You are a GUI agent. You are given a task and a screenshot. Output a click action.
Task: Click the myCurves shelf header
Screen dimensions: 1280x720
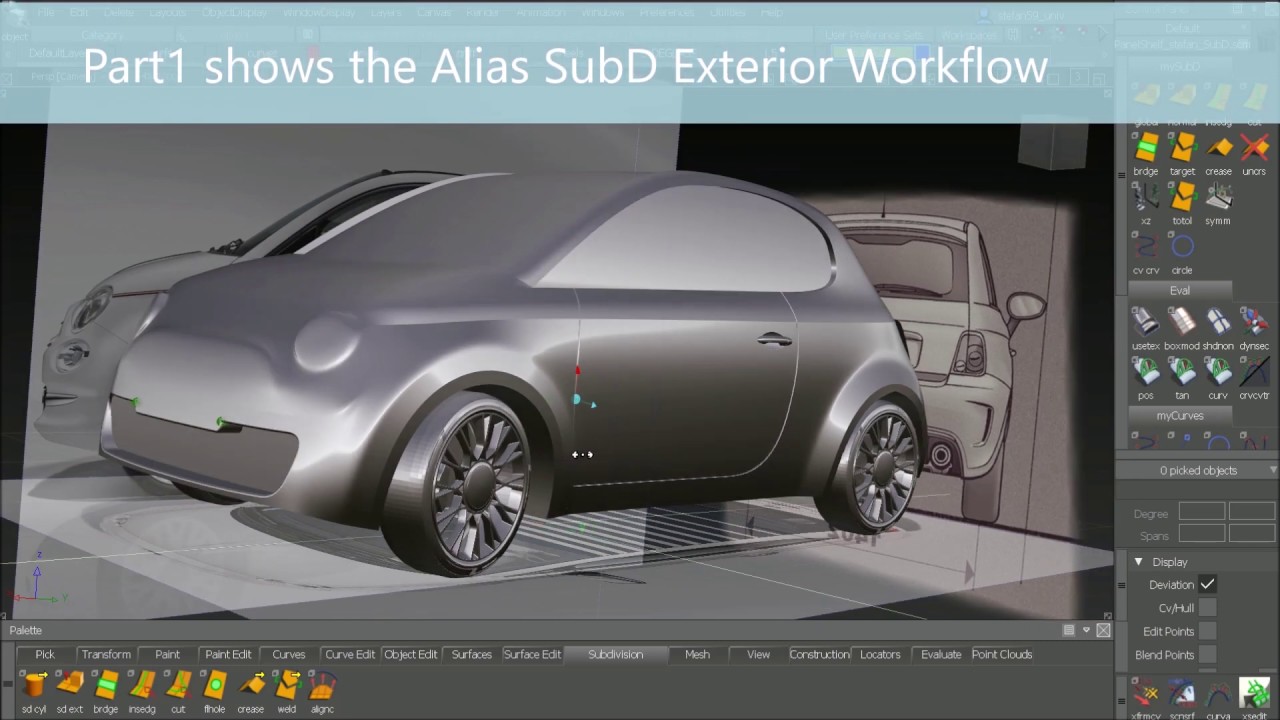(x=1180, y=415)
